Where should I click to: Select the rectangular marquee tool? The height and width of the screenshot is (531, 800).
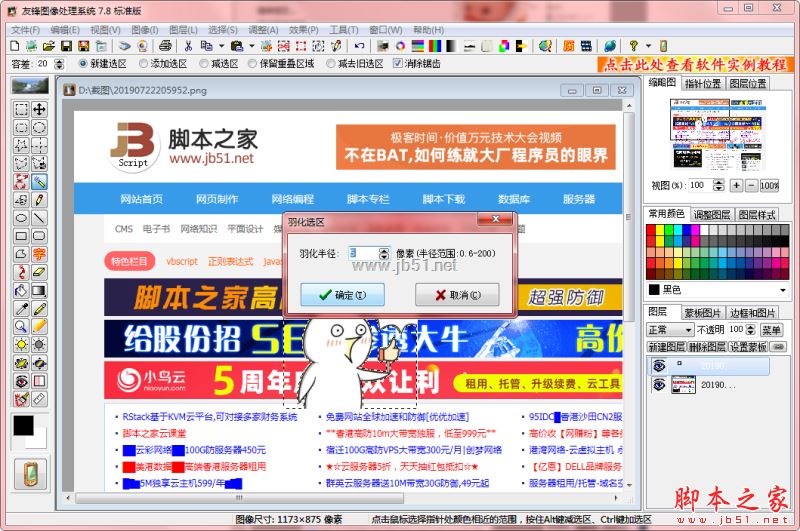21,109
